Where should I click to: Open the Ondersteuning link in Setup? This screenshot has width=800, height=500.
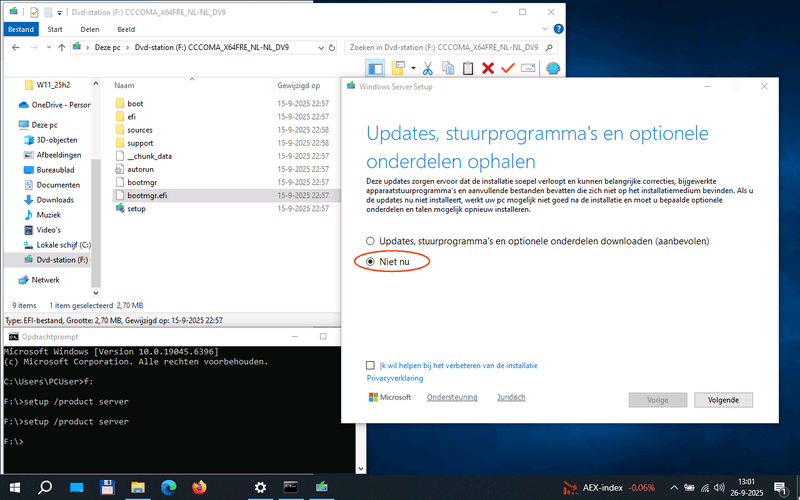click(452, 397)
